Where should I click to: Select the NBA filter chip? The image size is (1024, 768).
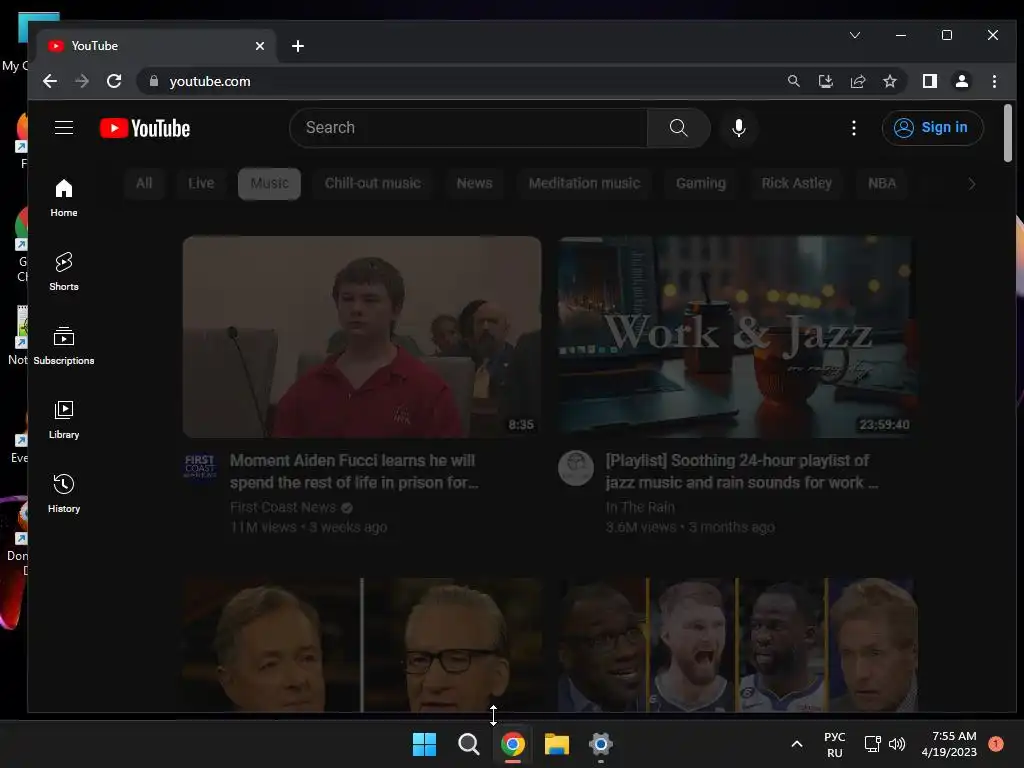click(882, 184)
